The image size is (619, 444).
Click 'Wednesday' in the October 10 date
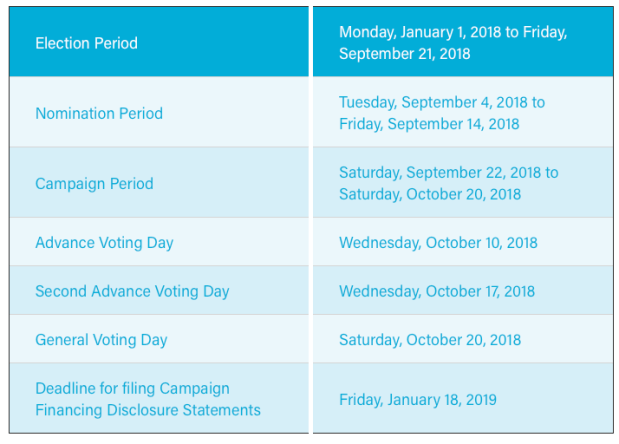[379, 243]
